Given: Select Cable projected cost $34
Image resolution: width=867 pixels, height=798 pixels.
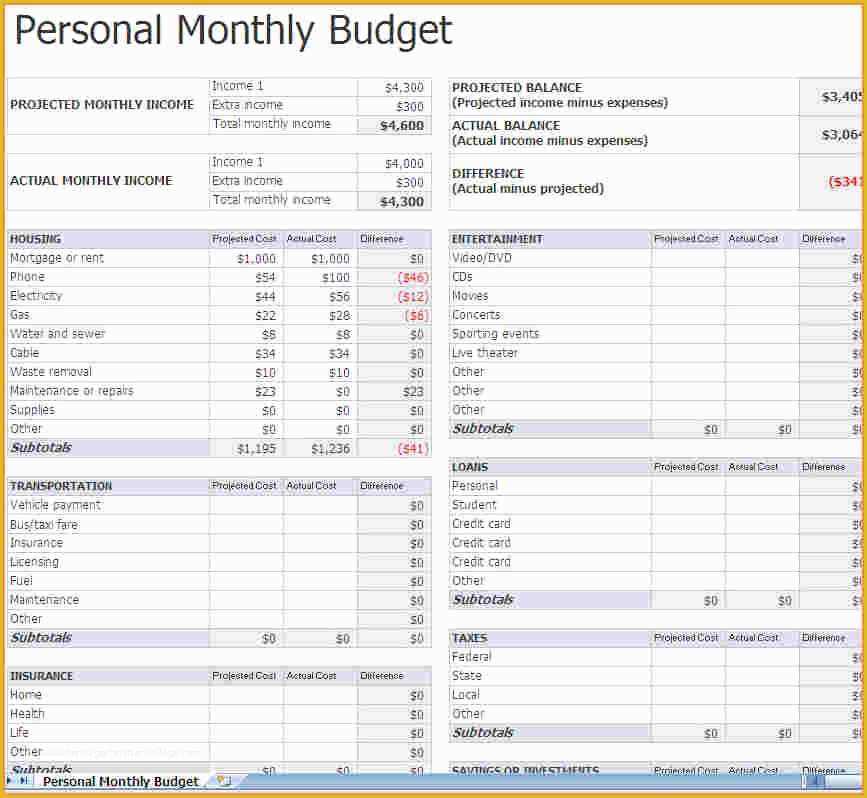Looking at the screenshot, I should coord(246,353).
